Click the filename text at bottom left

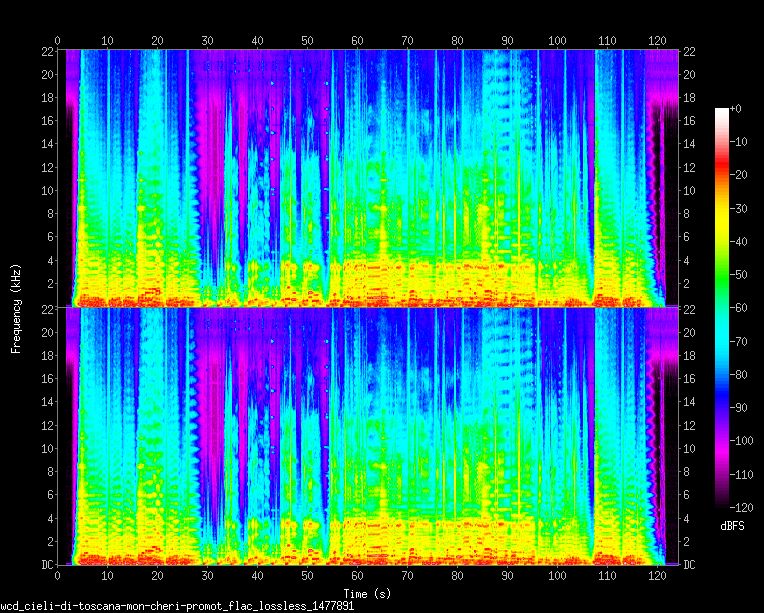pos(177,606)
